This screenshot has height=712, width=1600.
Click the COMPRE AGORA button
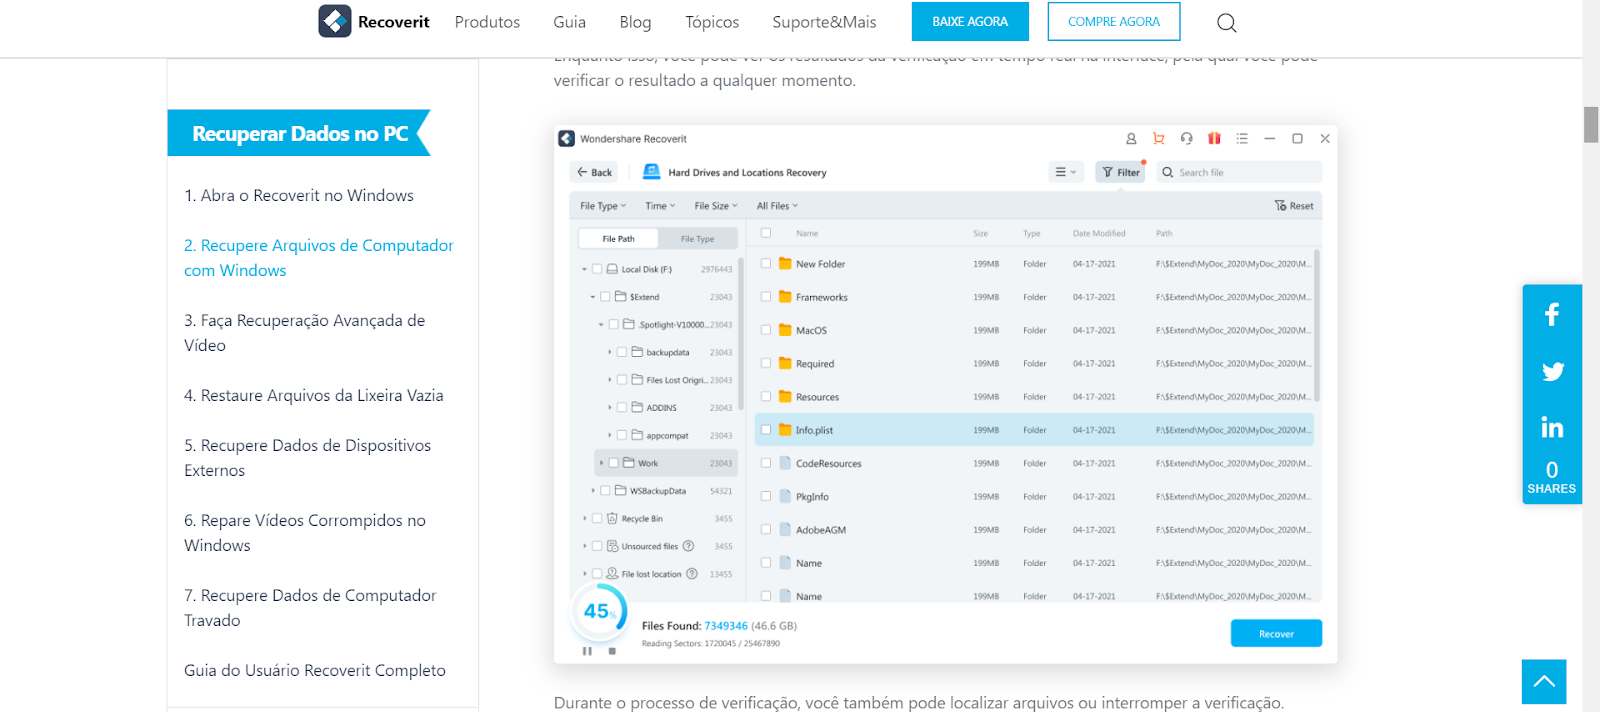tap(1114, 22)
